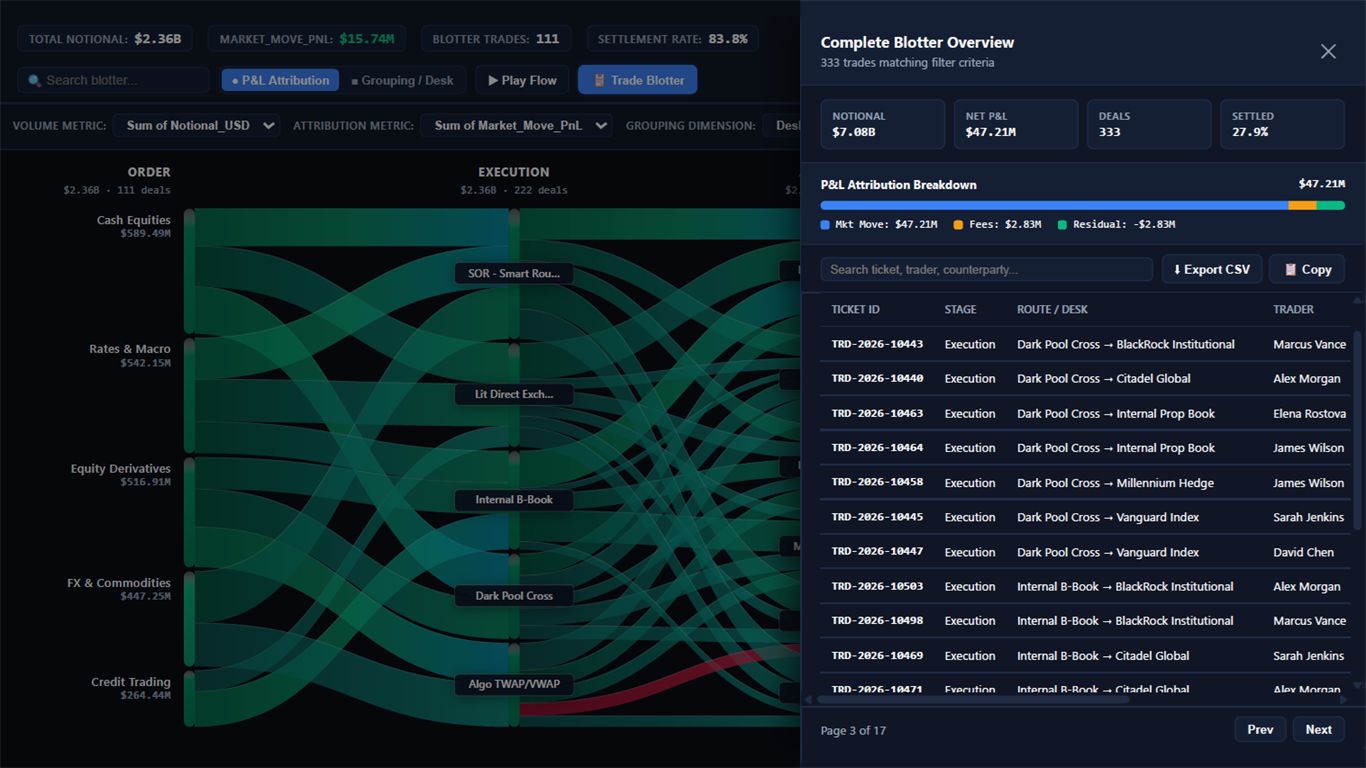
Task: Click the Algo TWAP/VWAP sankey node
Action: tap(514, 684)
